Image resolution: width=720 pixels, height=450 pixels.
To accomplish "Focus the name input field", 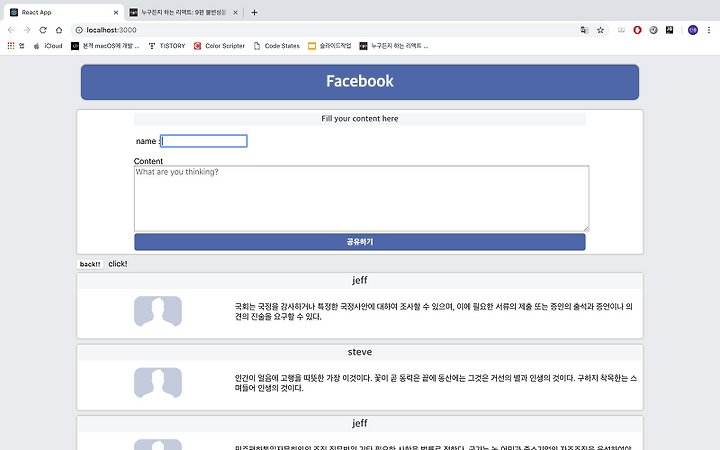I will (x=203, y=141).
